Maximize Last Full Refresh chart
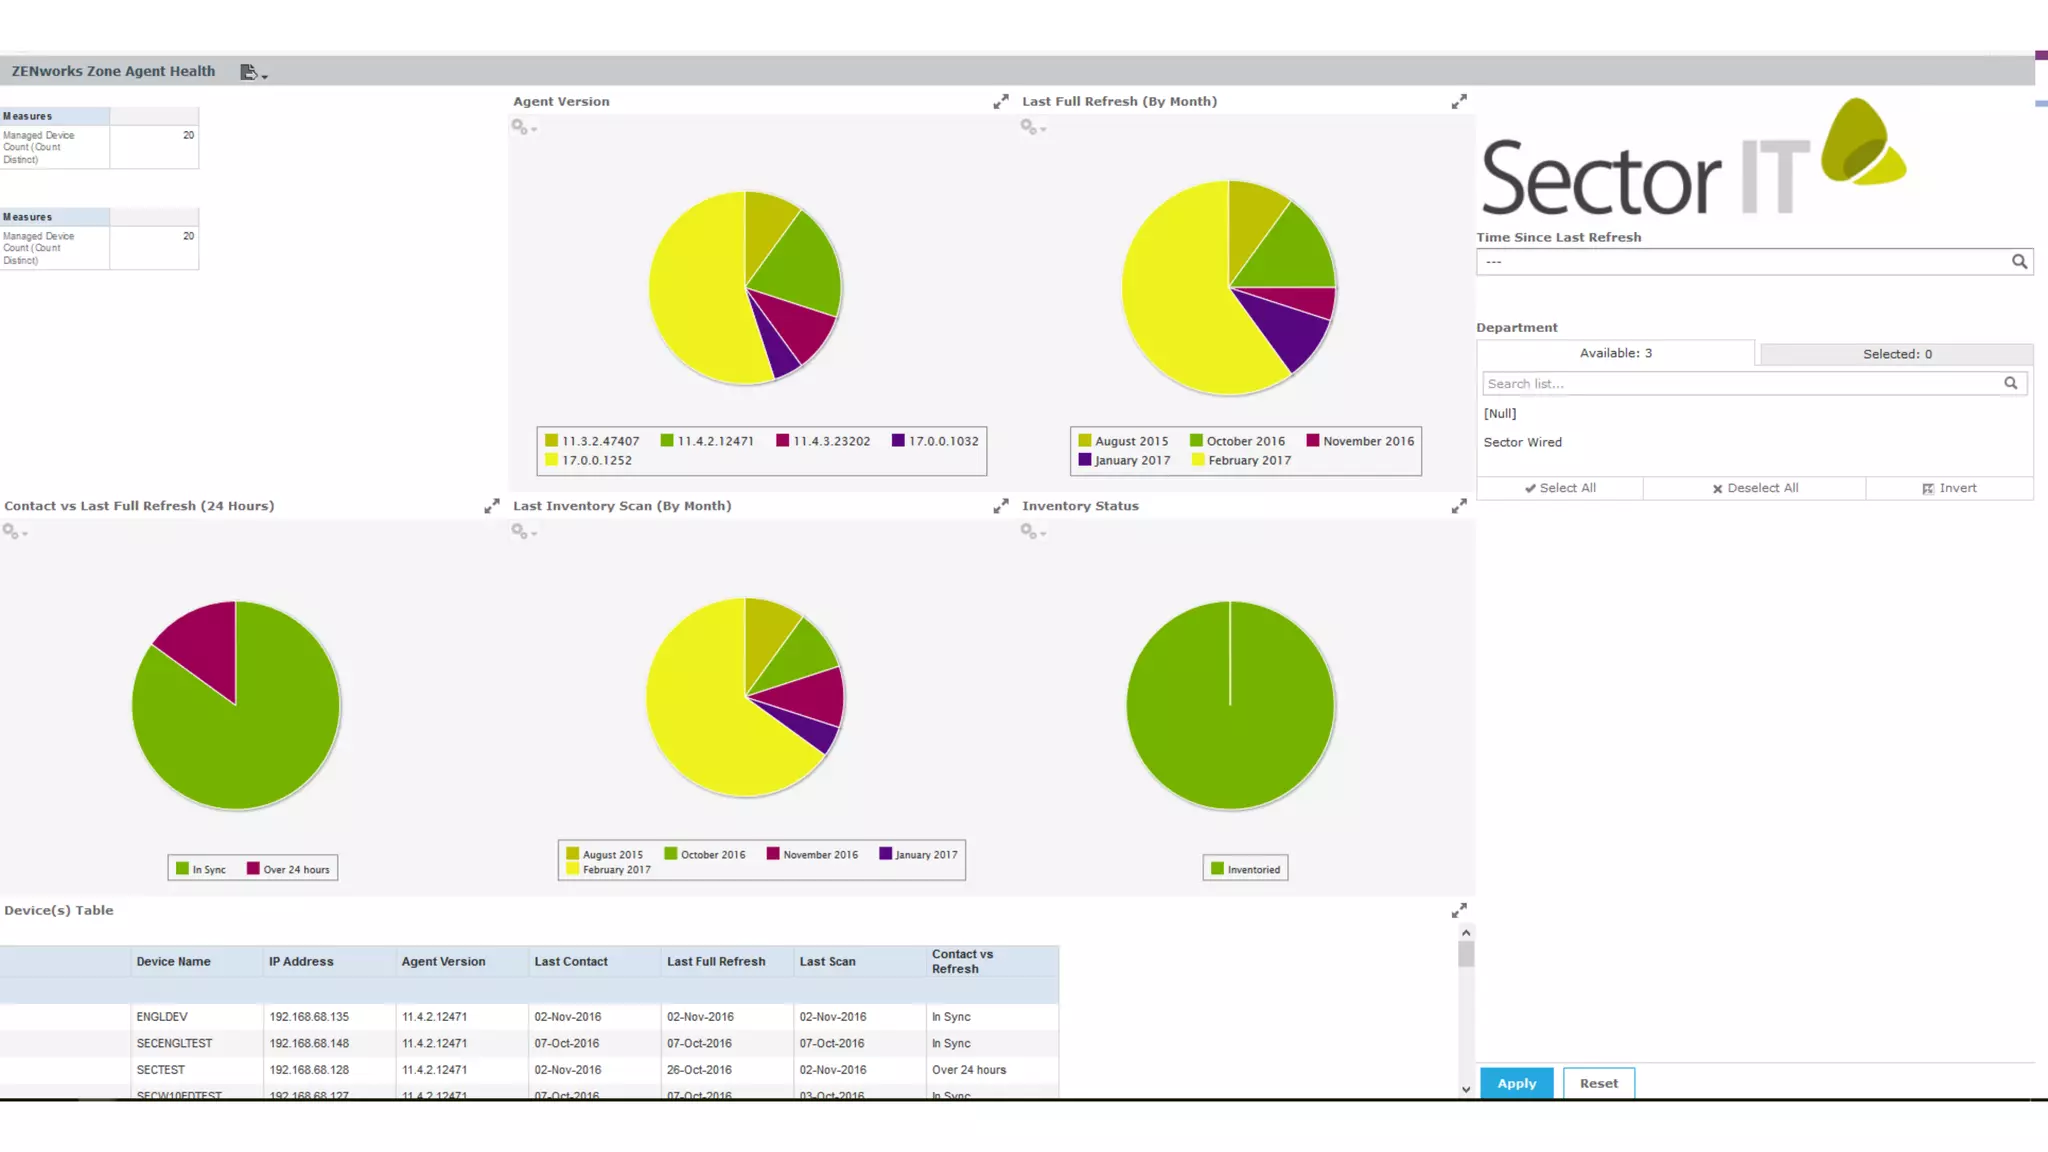This screenshot has width=2048, height=1152. tap(1459, 102)
